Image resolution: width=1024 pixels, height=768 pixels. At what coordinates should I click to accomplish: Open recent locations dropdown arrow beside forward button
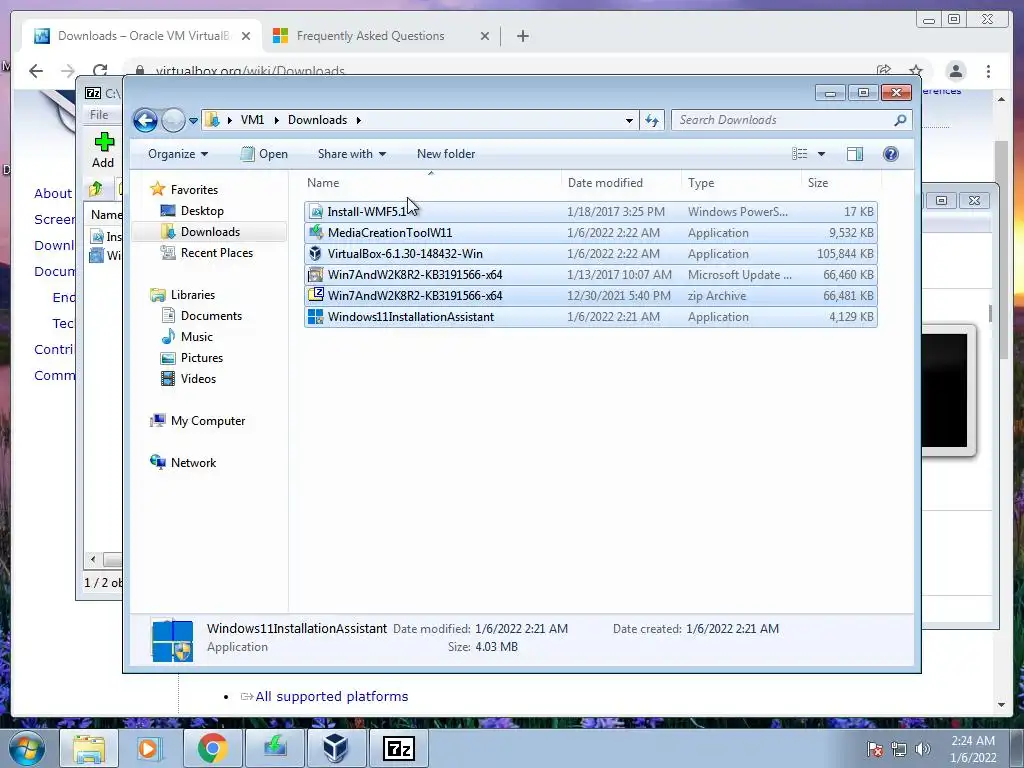(193, 121)
